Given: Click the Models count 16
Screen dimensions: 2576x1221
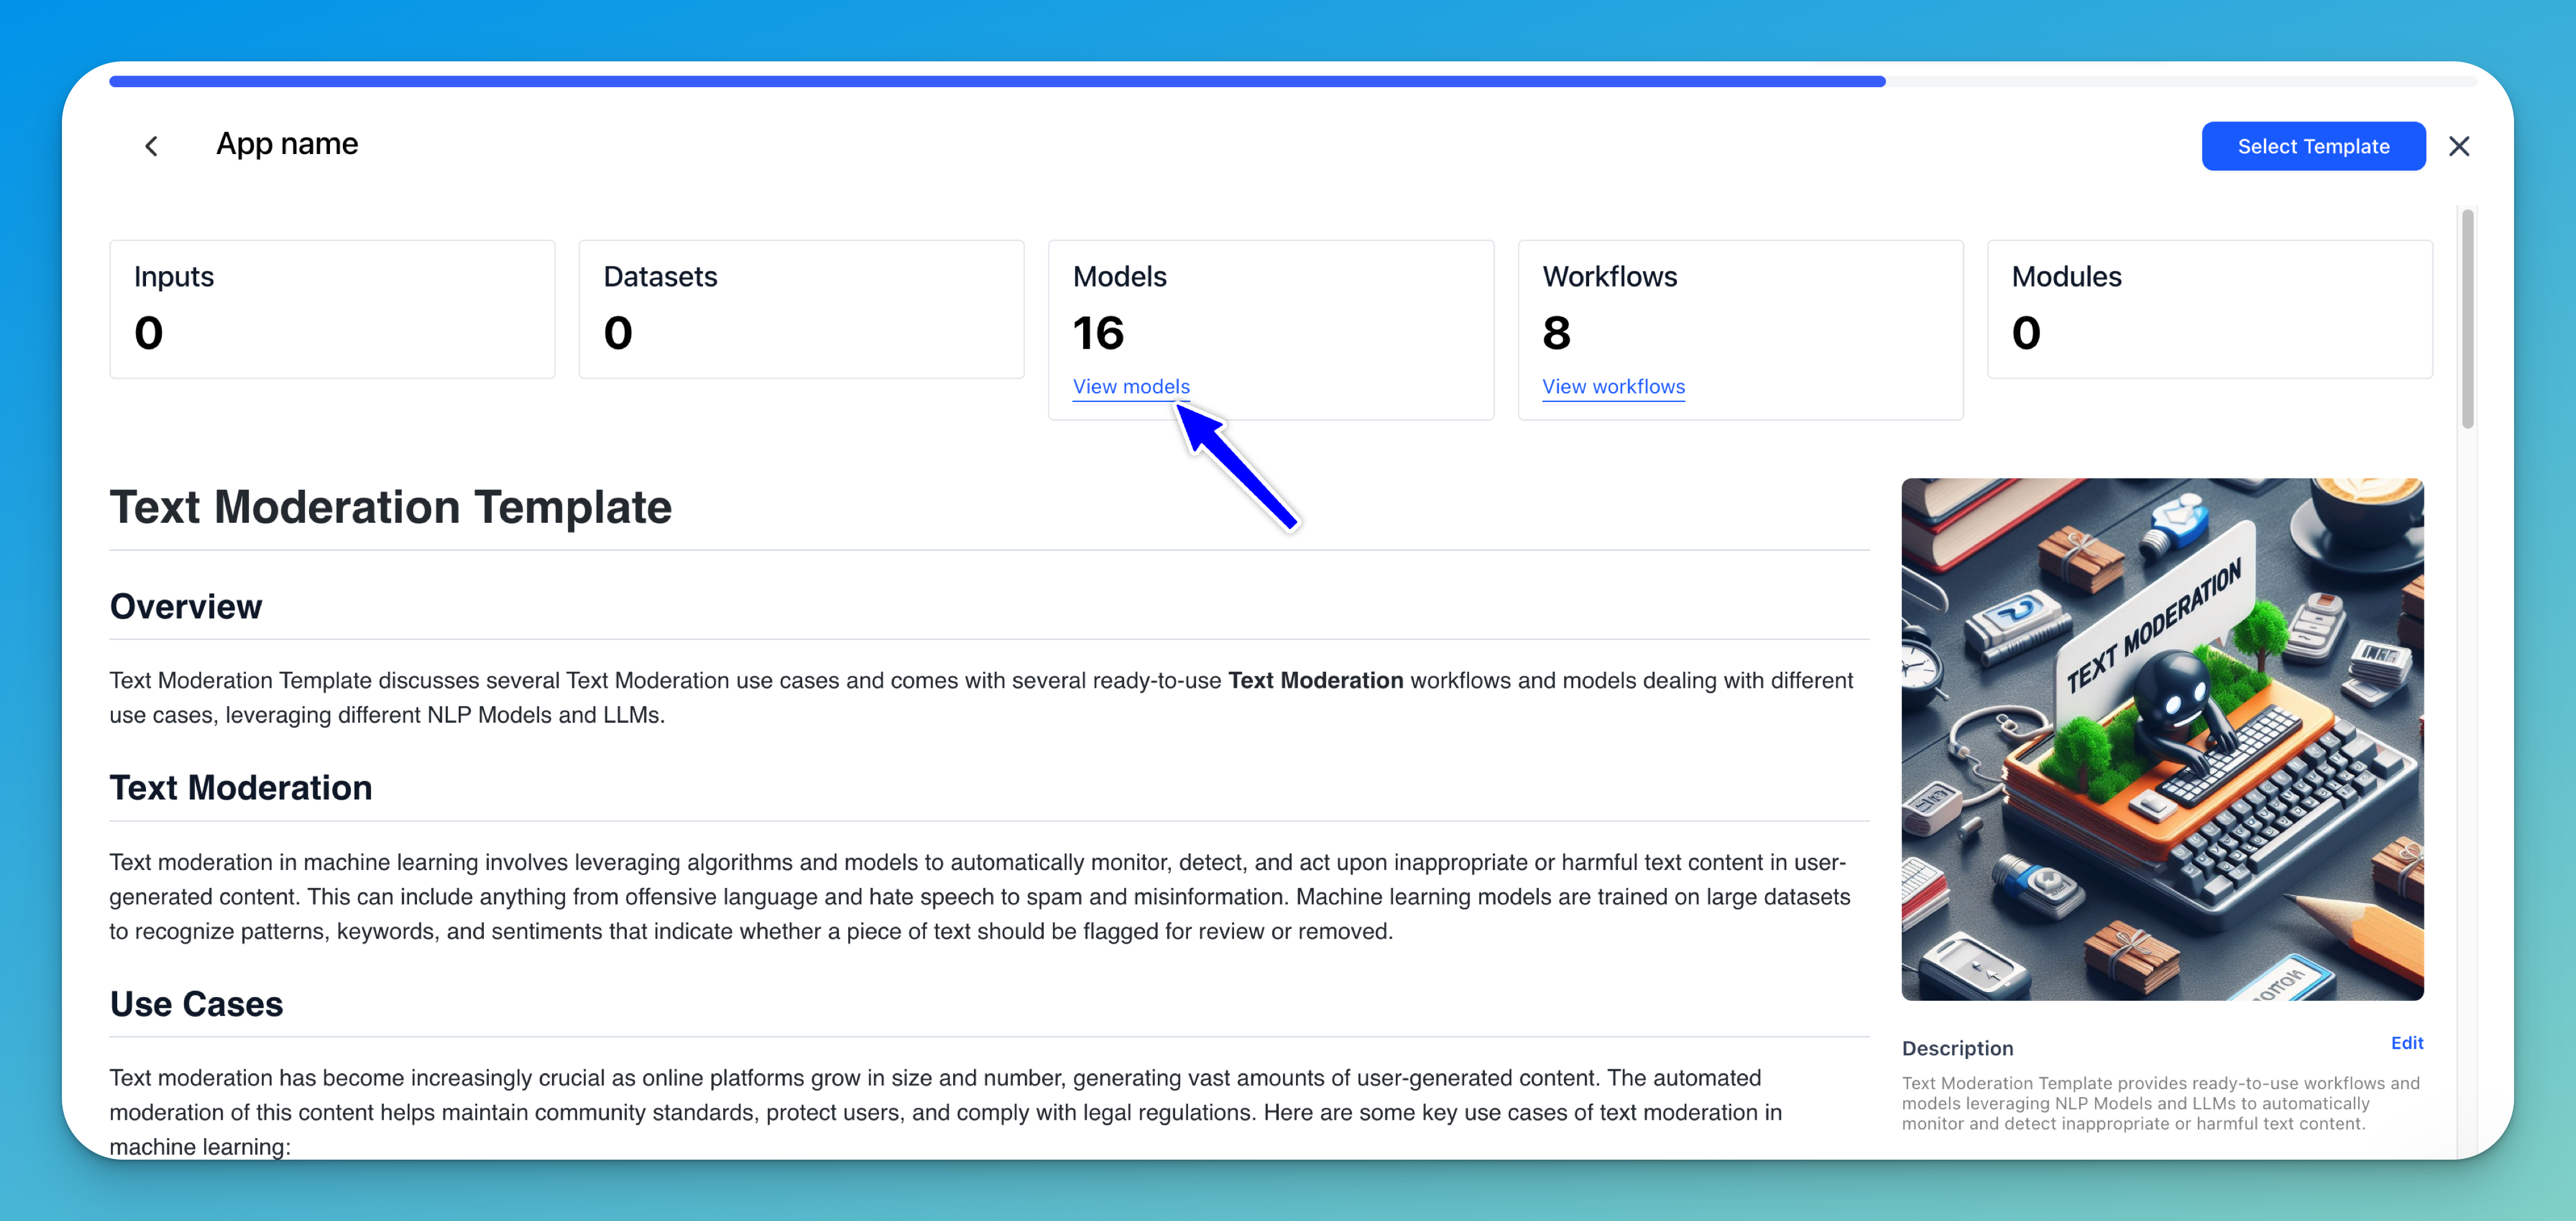Looking at the screenshot, I should coord(1098,332).
